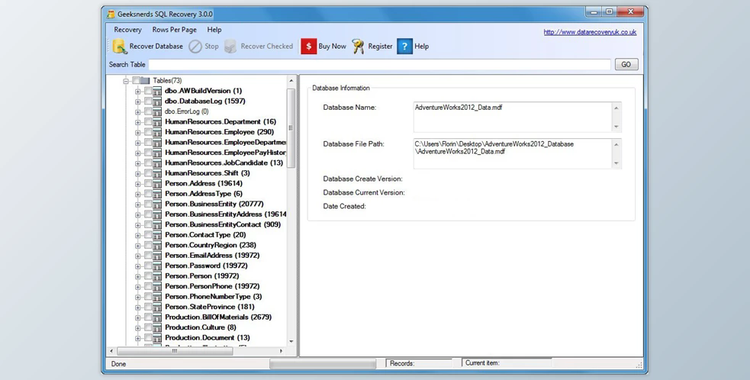Click the Geeksnerds SQL Recovery title icon

pyautogui.click(x=111, y=14)
